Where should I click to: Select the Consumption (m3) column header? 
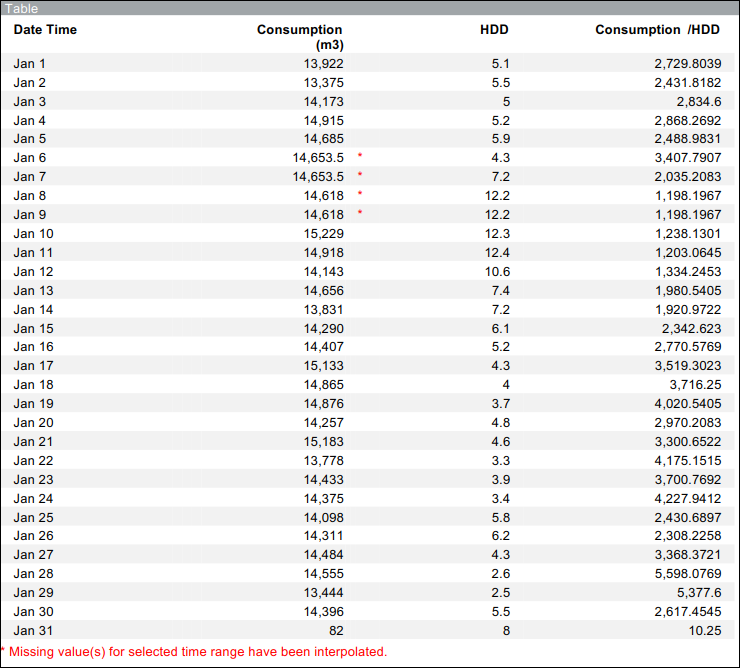(300, 37)
